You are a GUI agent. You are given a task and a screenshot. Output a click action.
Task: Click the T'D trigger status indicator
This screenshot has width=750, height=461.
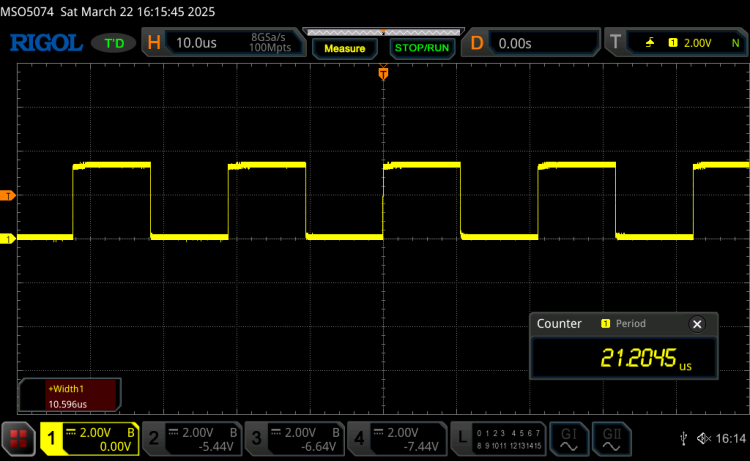(x=114, y=43)
